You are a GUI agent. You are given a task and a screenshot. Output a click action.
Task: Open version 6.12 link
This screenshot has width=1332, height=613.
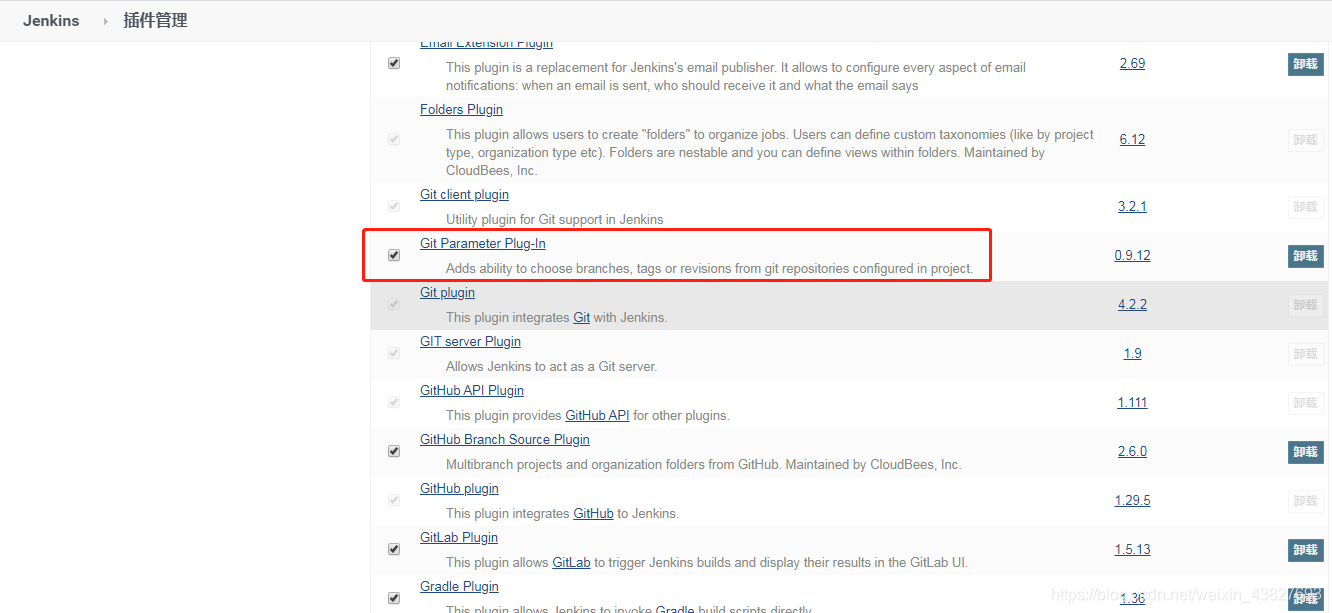point(1132,139)
